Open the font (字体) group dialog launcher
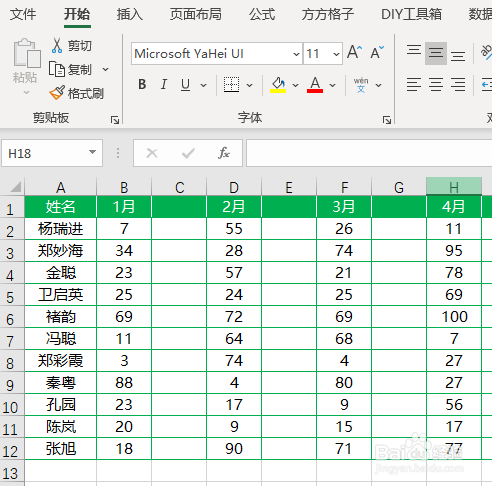 [387, 120]
